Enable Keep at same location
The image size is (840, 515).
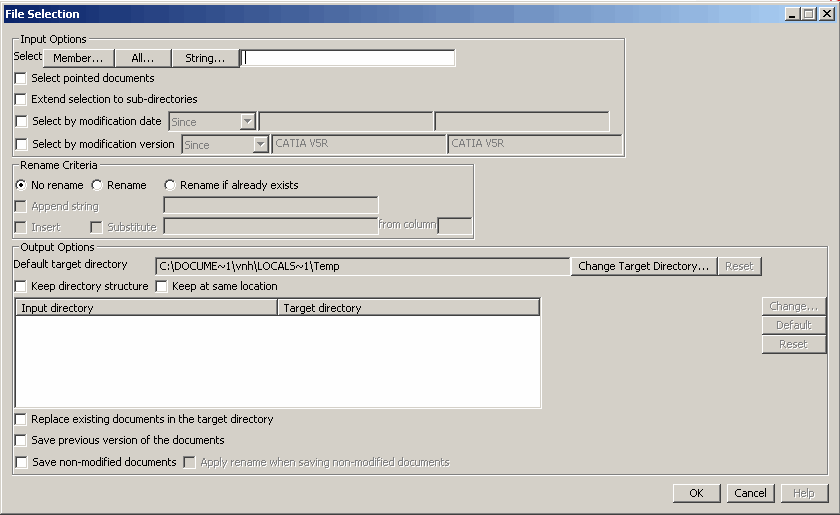(162, 287)
